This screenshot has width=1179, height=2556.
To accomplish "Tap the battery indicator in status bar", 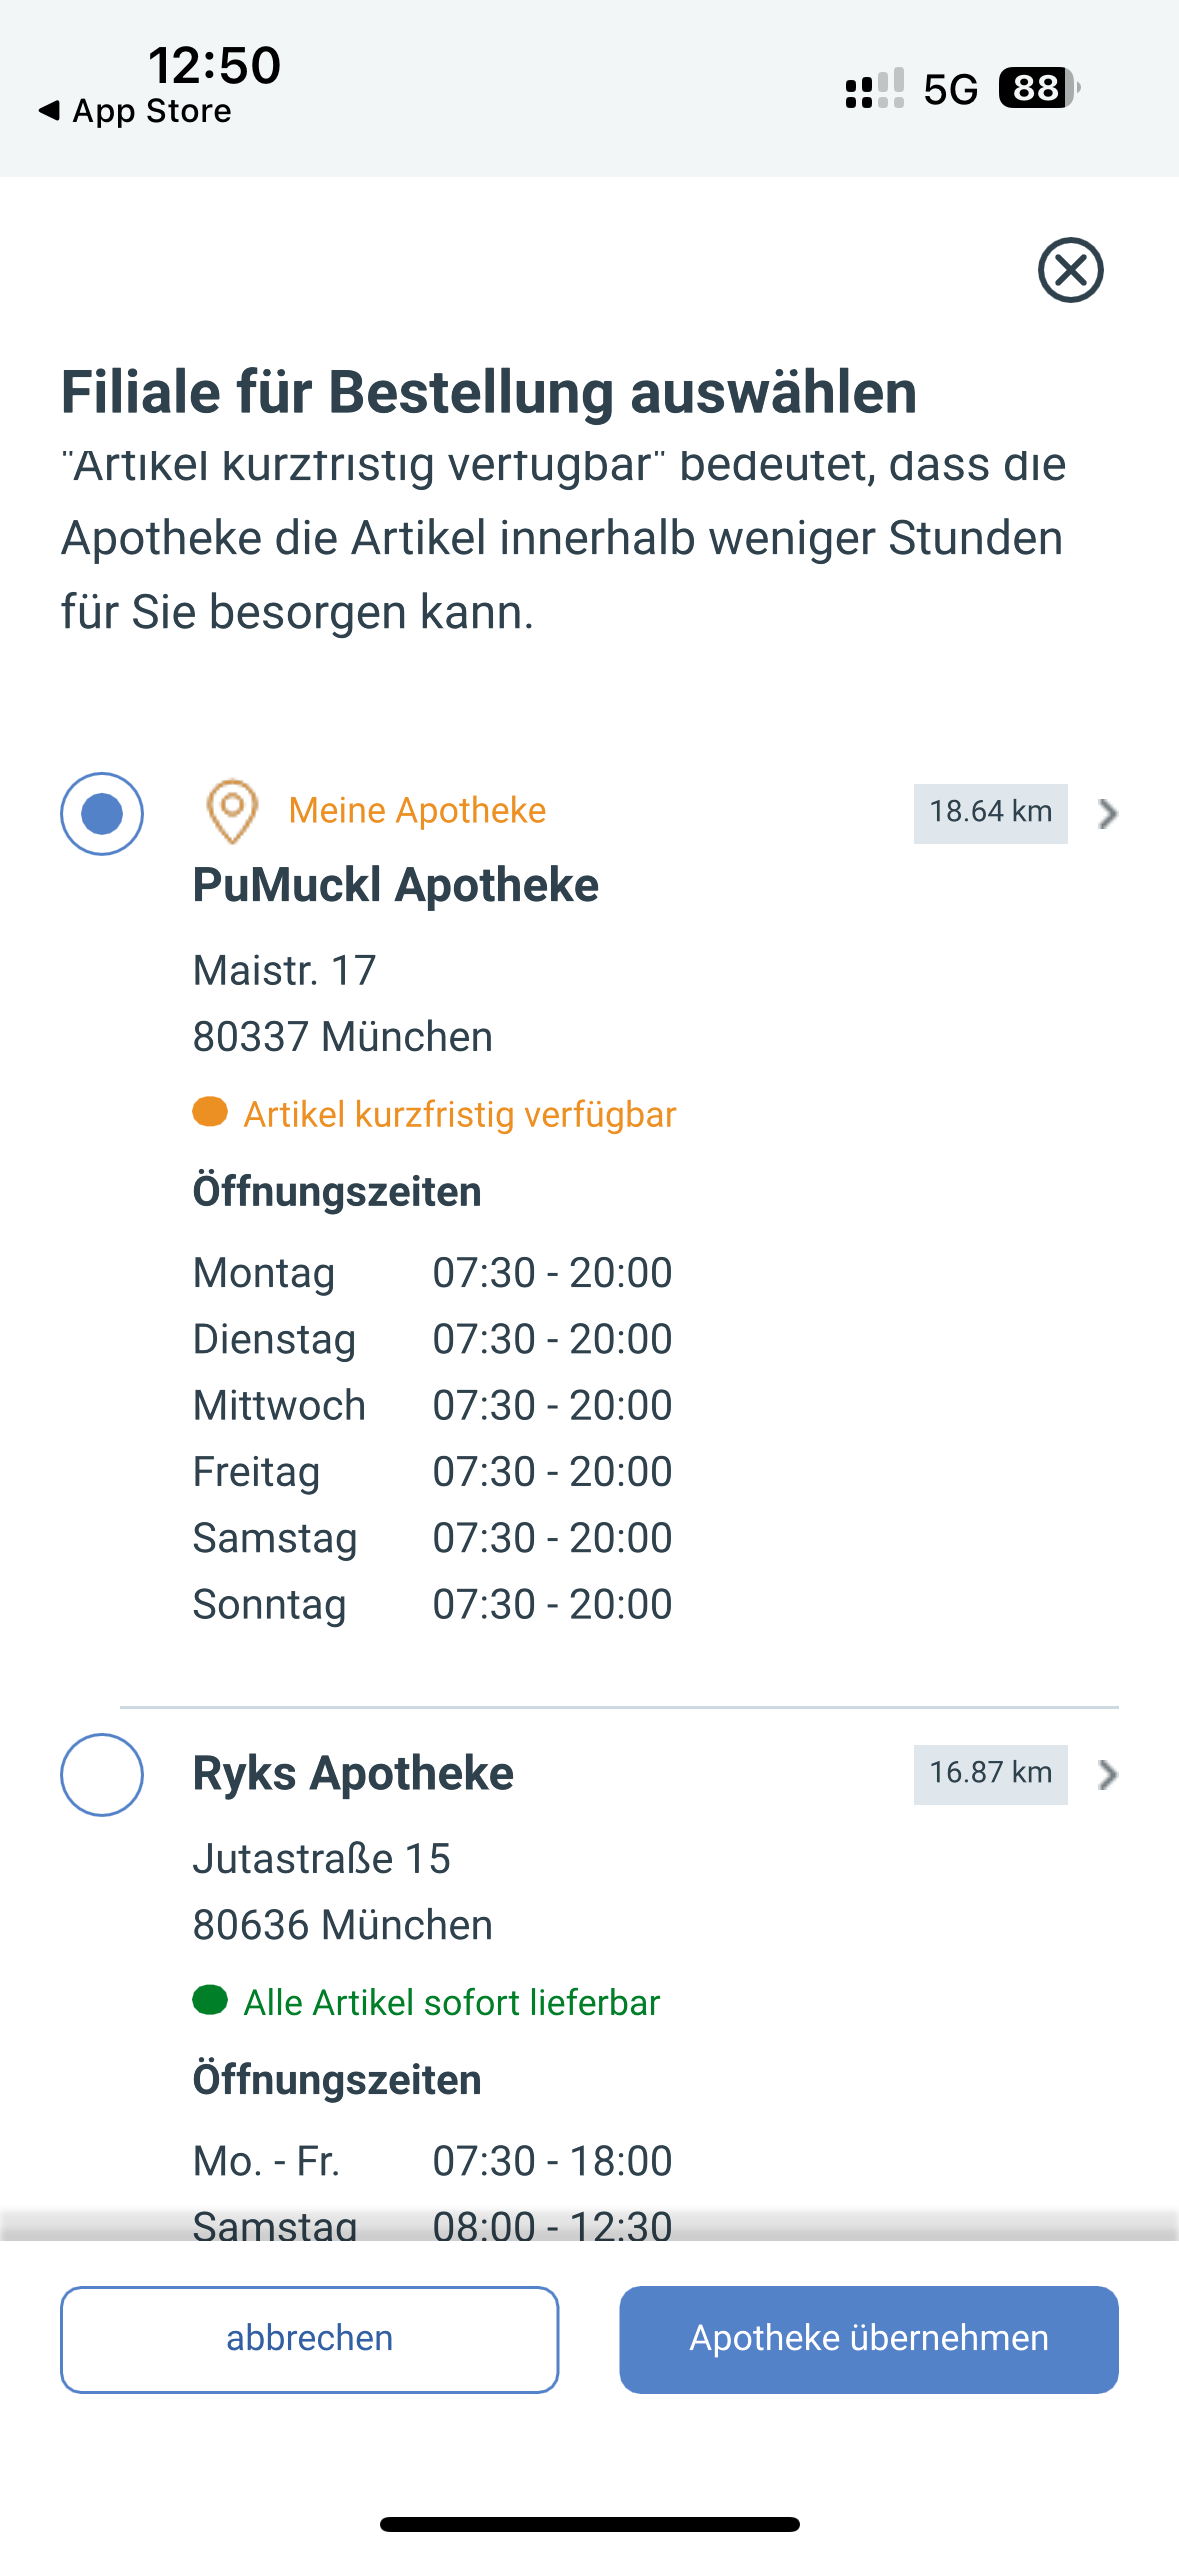I will click(x=1038, y=88).
